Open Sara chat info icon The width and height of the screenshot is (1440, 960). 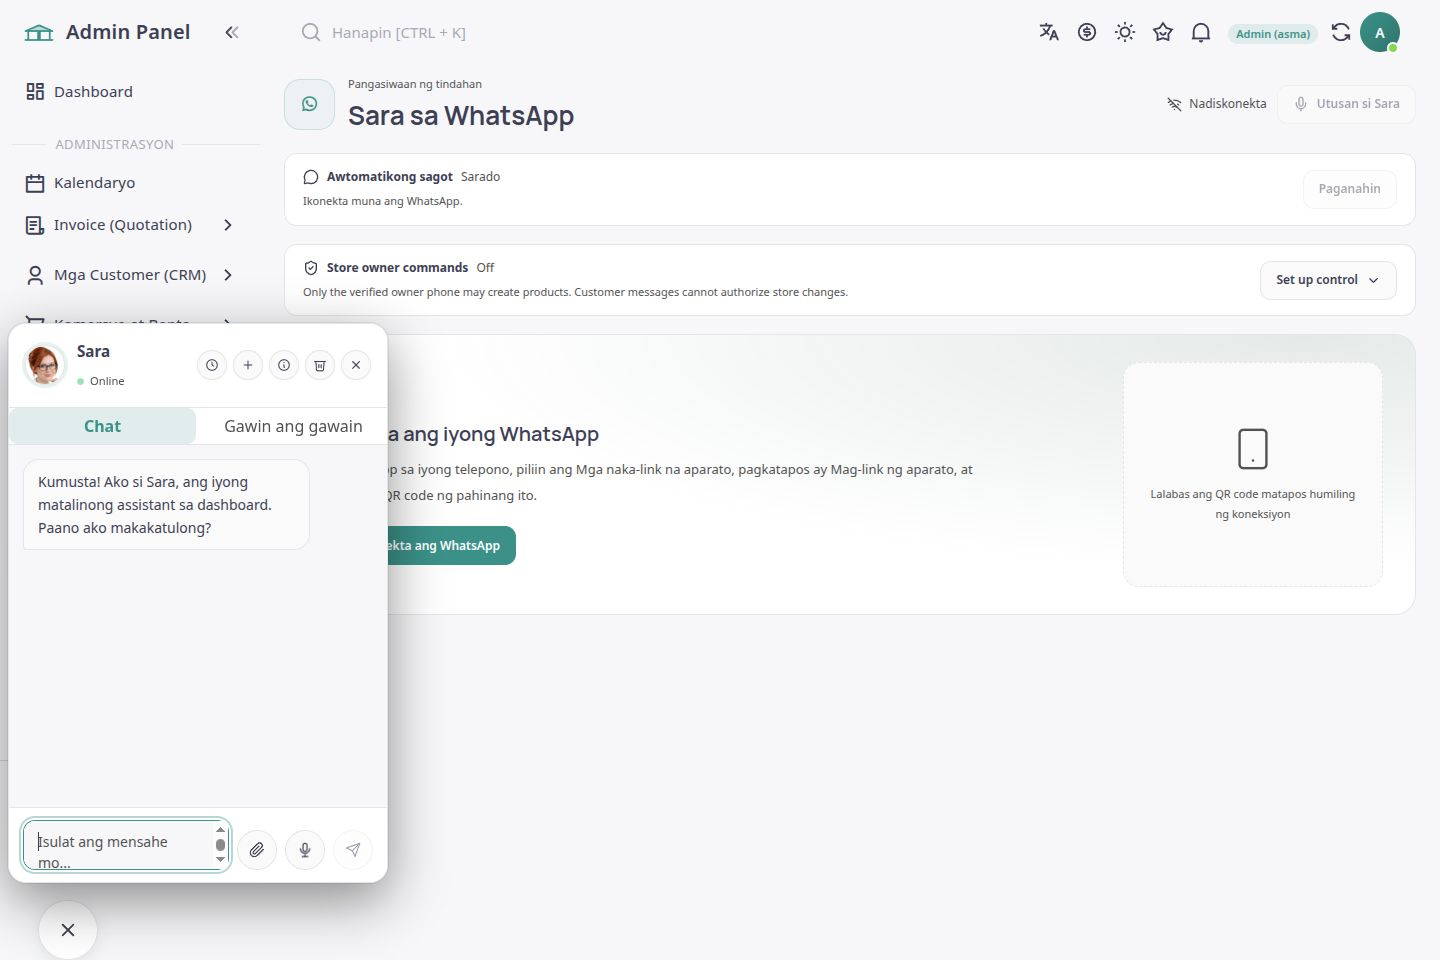tap(284, 365)
